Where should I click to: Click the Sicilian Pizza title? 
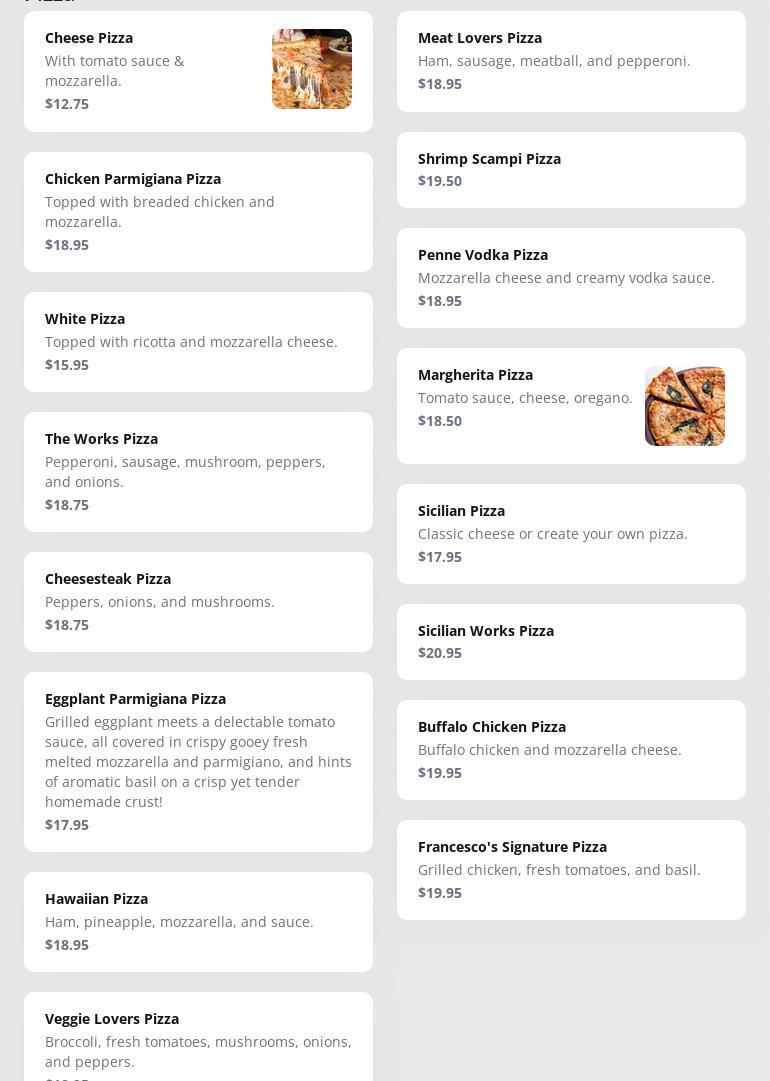(461, 511)
